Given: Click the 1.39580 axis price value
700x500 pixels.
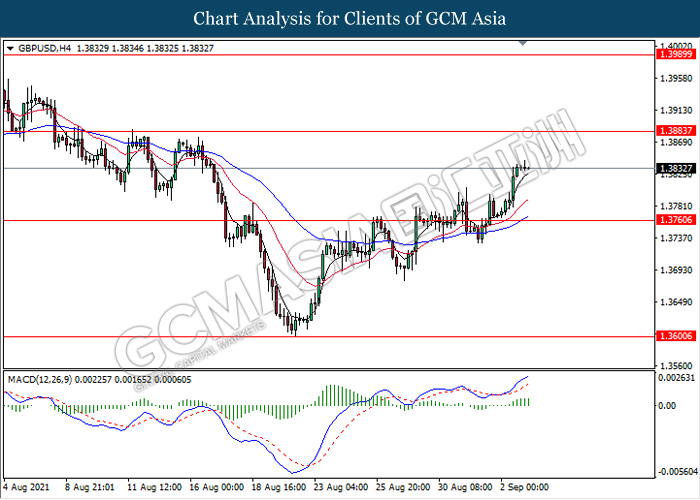Looking at the screenshot, I should pyautogui.click(x=676, y=79).
